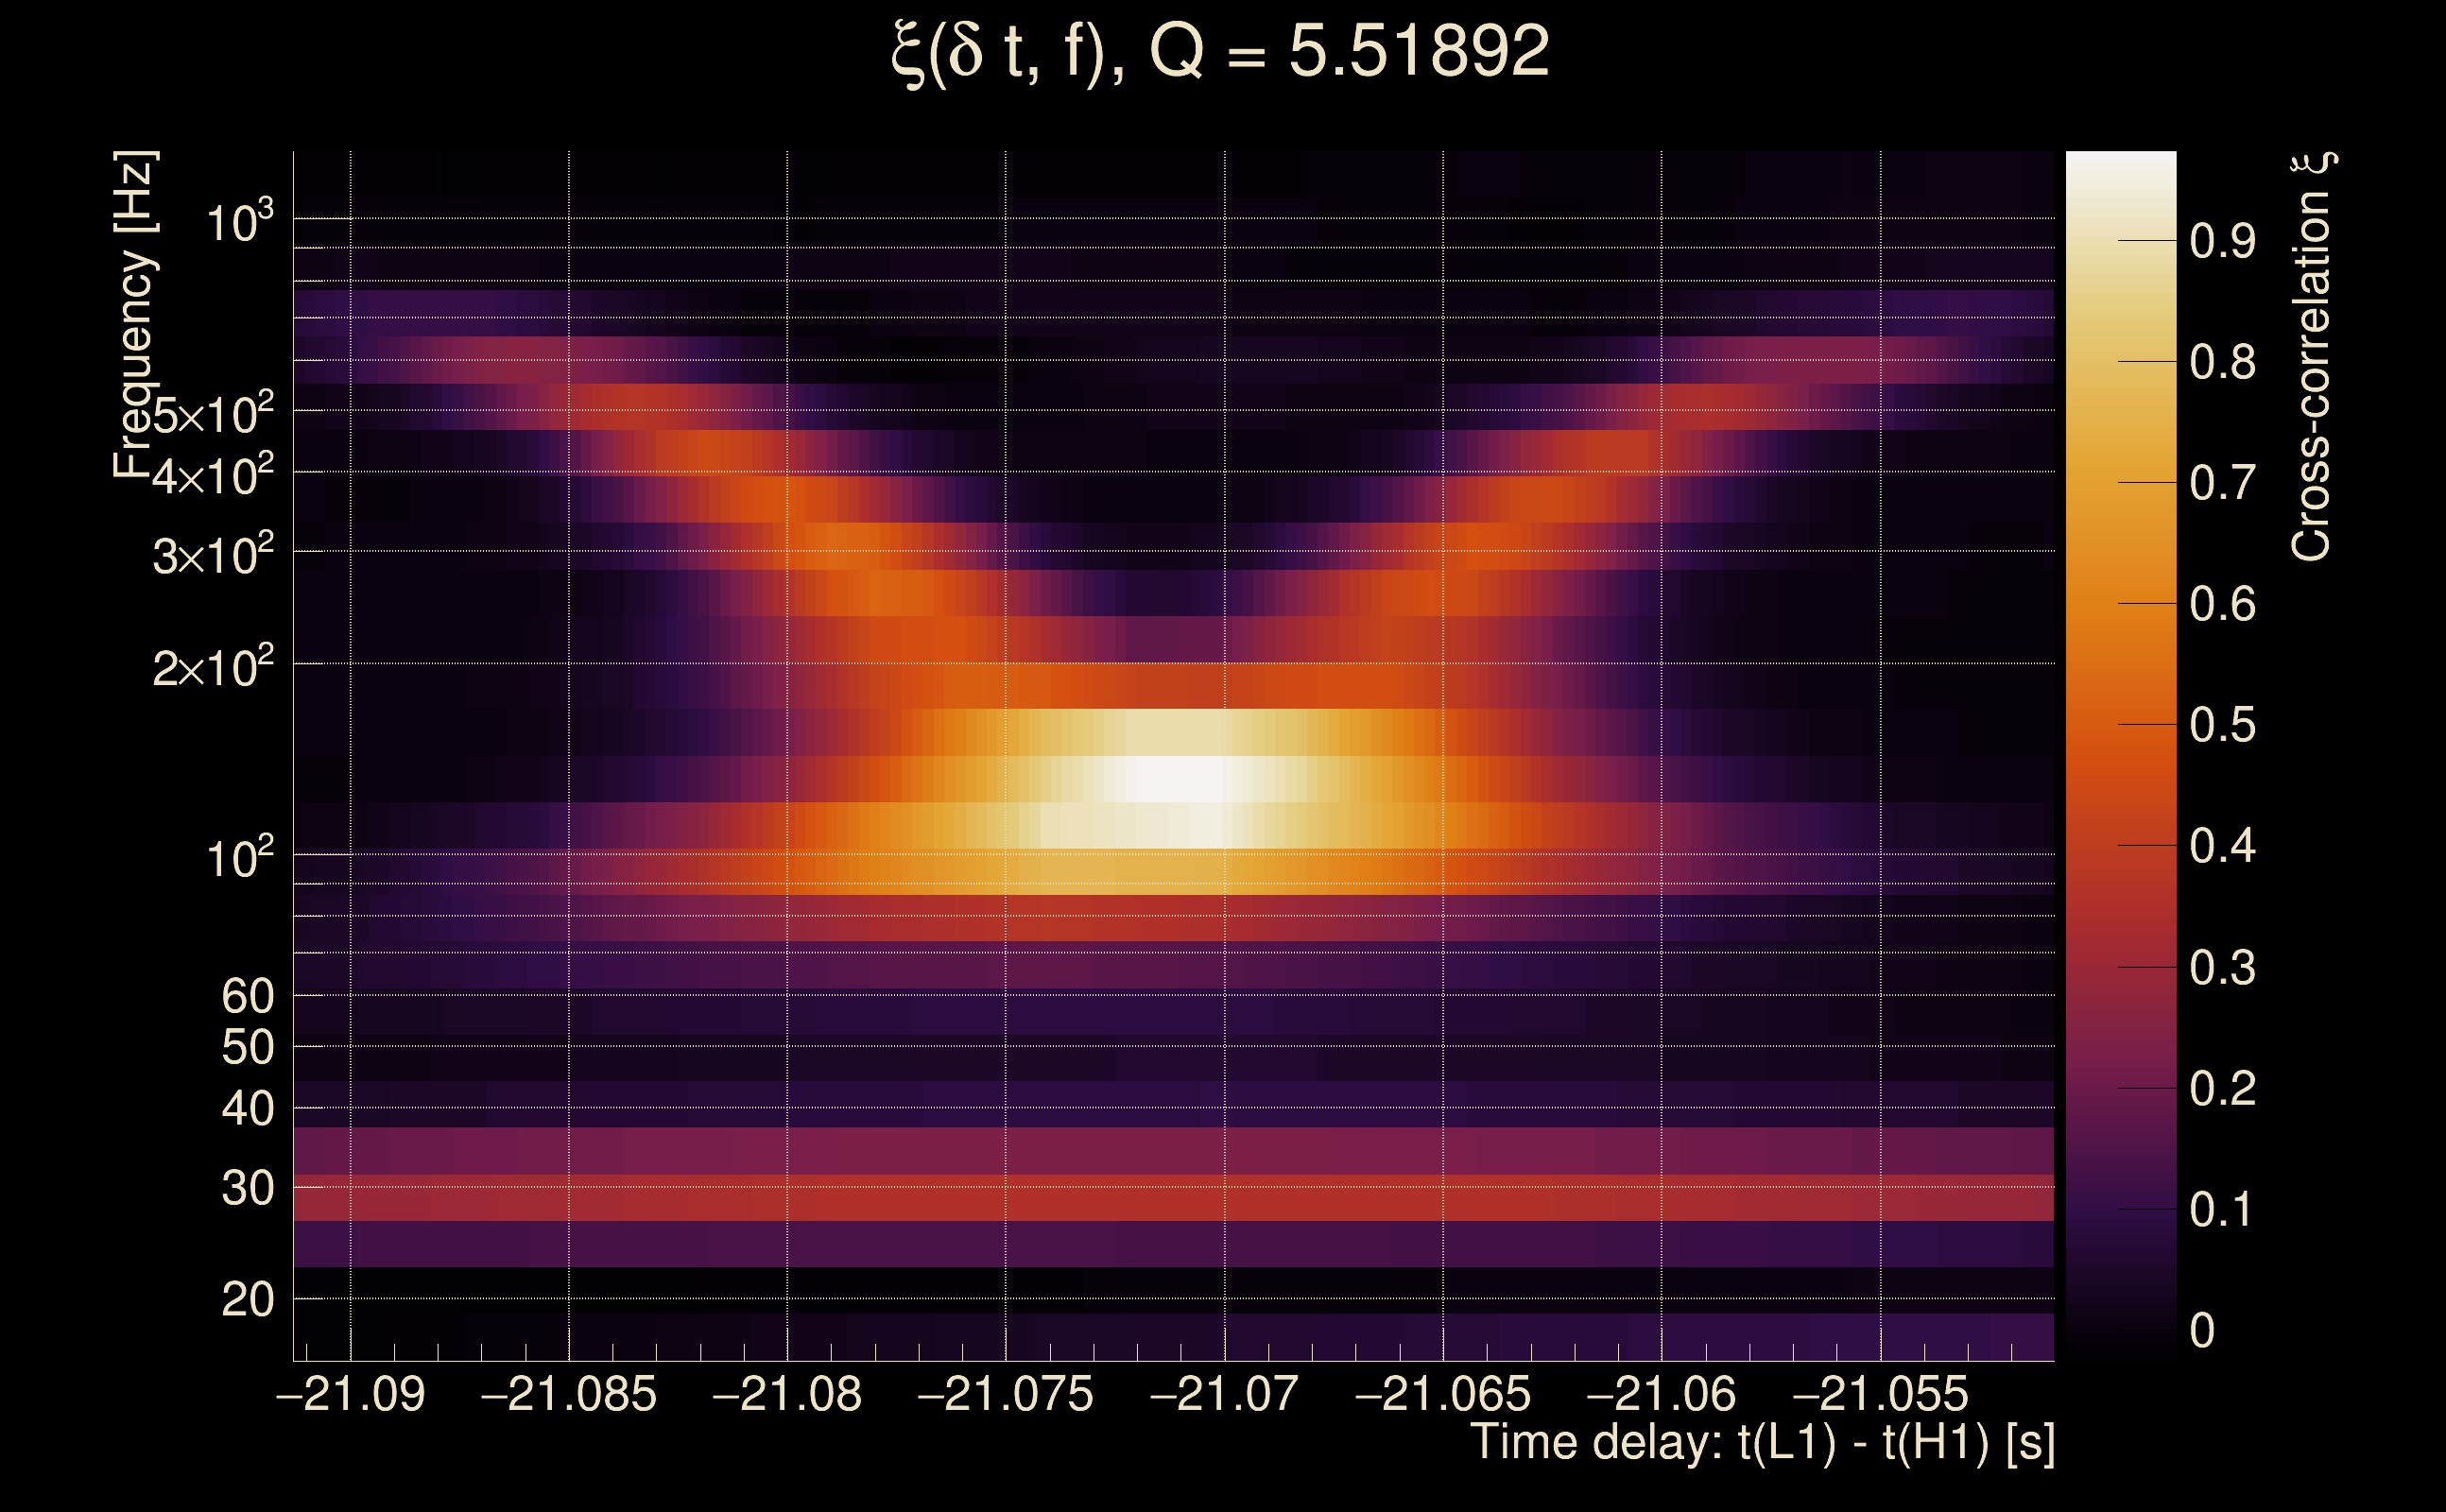
Task: Click the 0.3 colorbar tick label
Action: 2222,968
